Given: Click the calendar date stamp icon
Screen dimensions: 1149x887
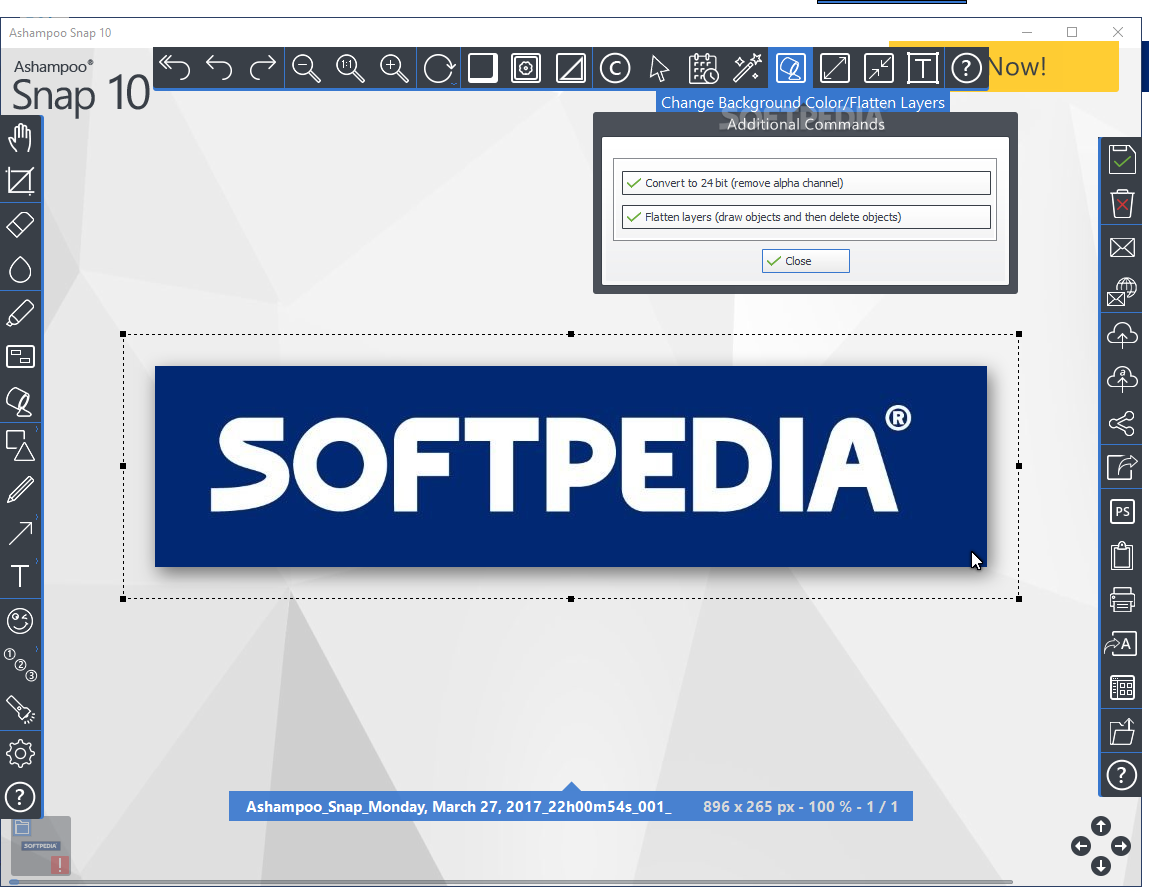Looking at the screenshot, I should pos(703,68).
